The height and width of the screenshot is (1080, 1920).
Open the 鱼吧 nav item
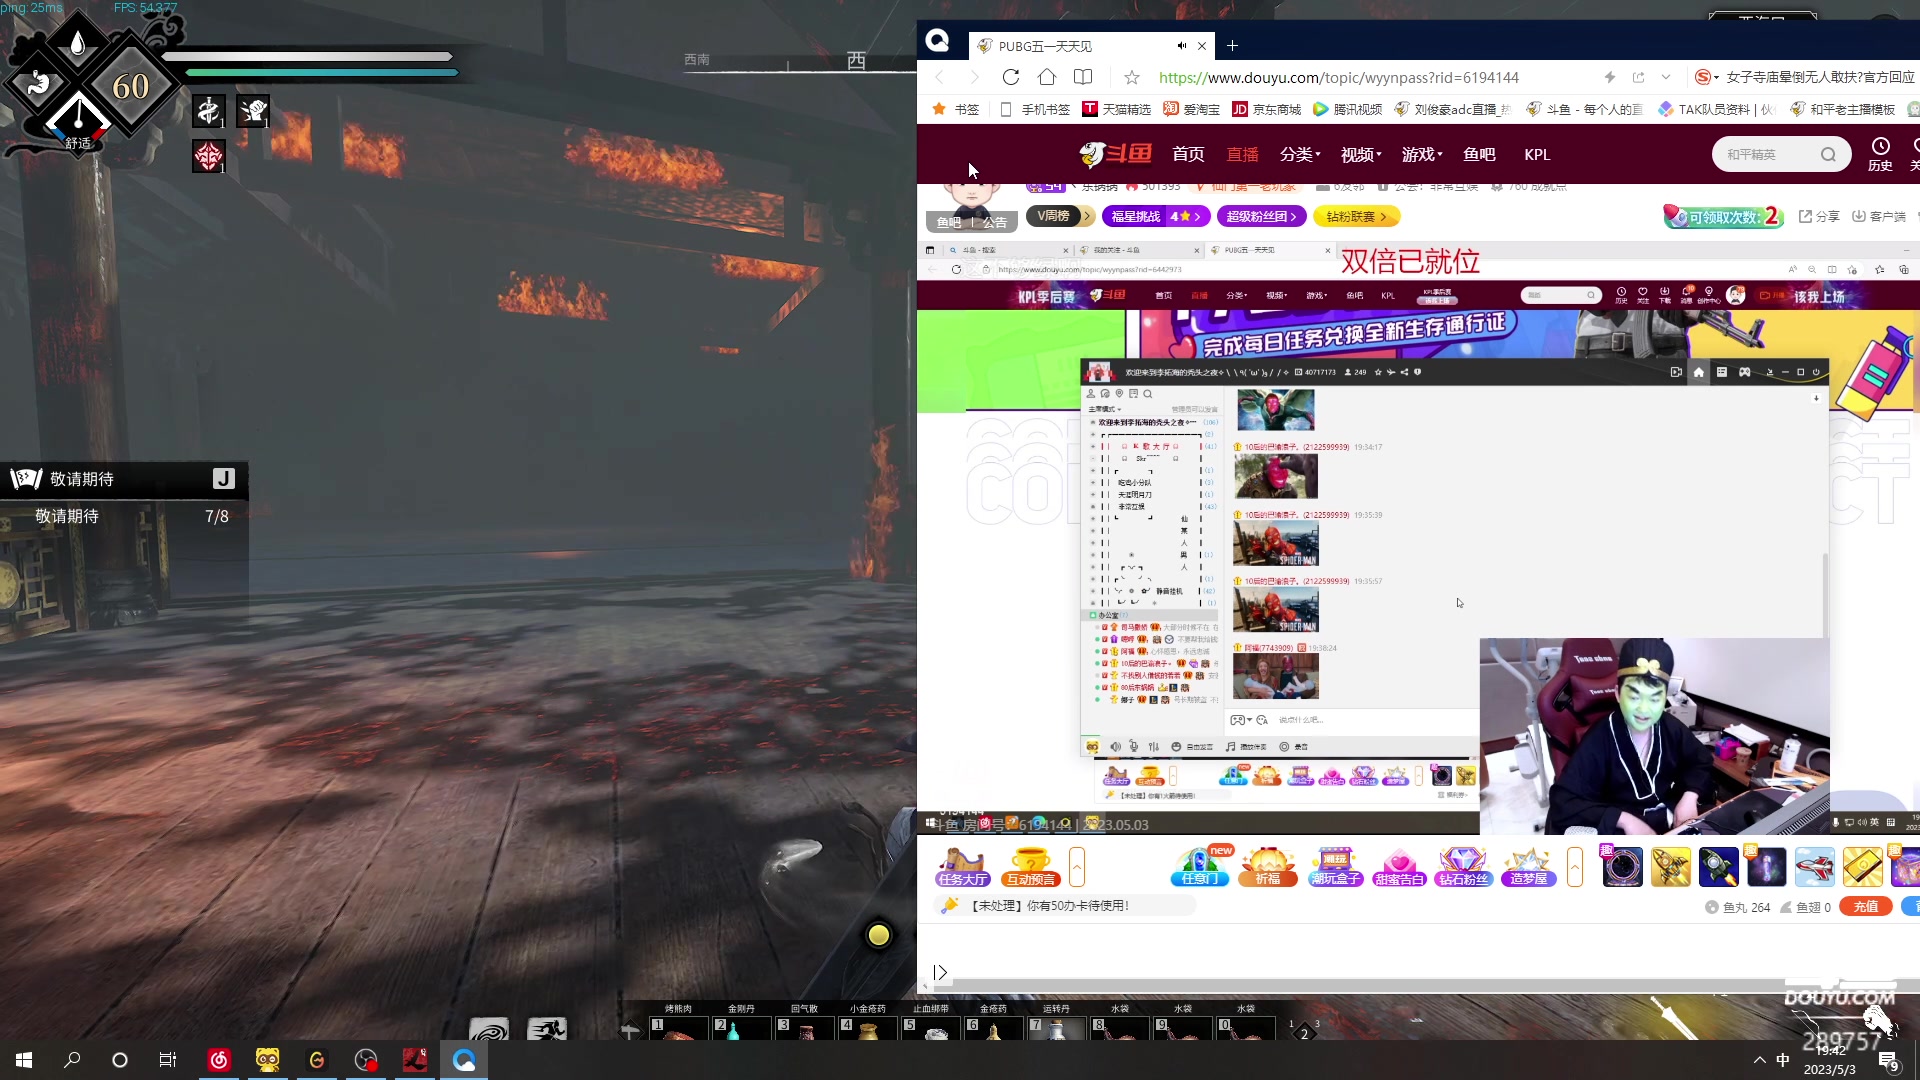tap(1479, 154)
